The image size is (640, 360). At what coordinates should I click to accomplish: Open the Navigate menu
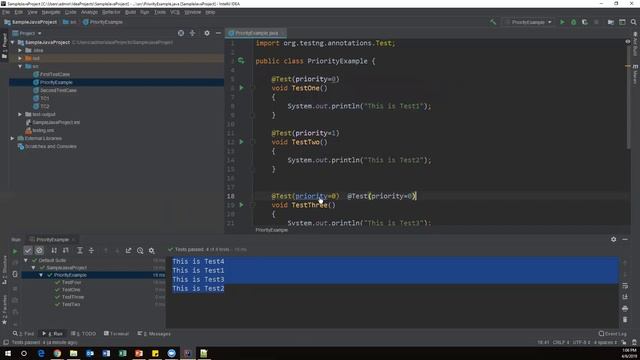(x=51, y=12)
